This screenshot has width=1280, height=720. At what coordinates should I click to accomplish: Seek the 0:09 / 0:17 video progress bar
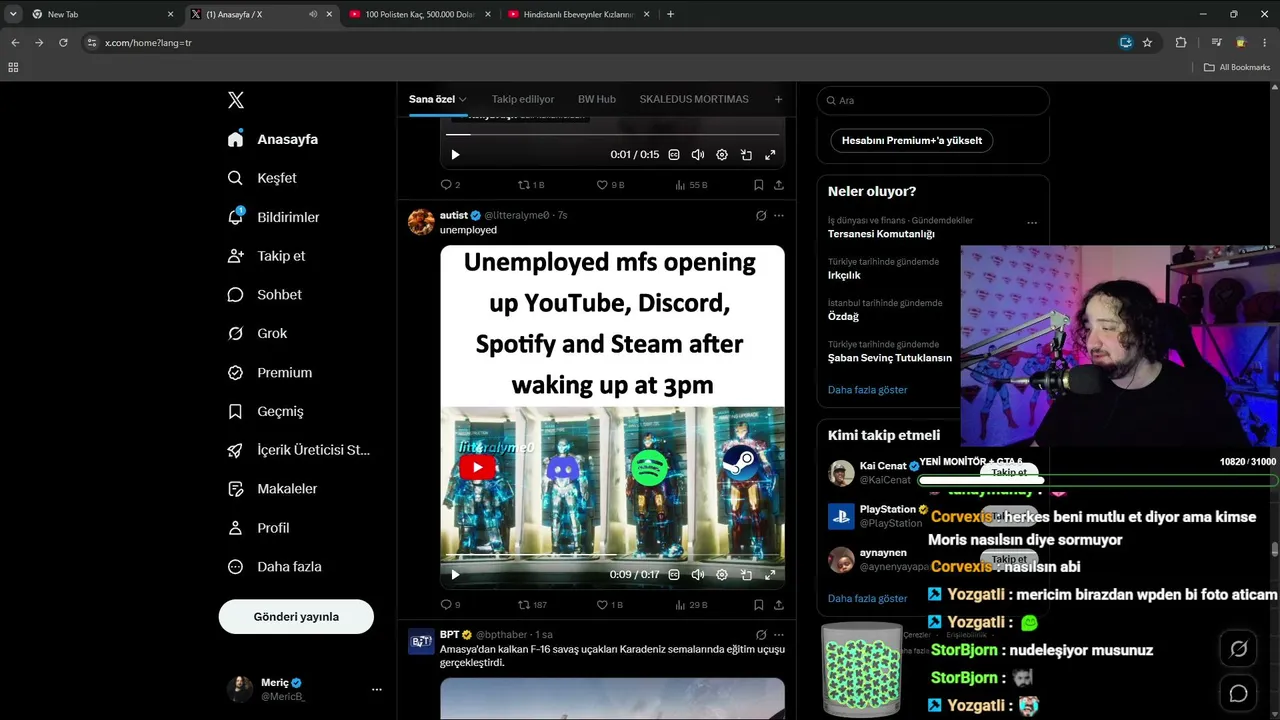(612, 557)
